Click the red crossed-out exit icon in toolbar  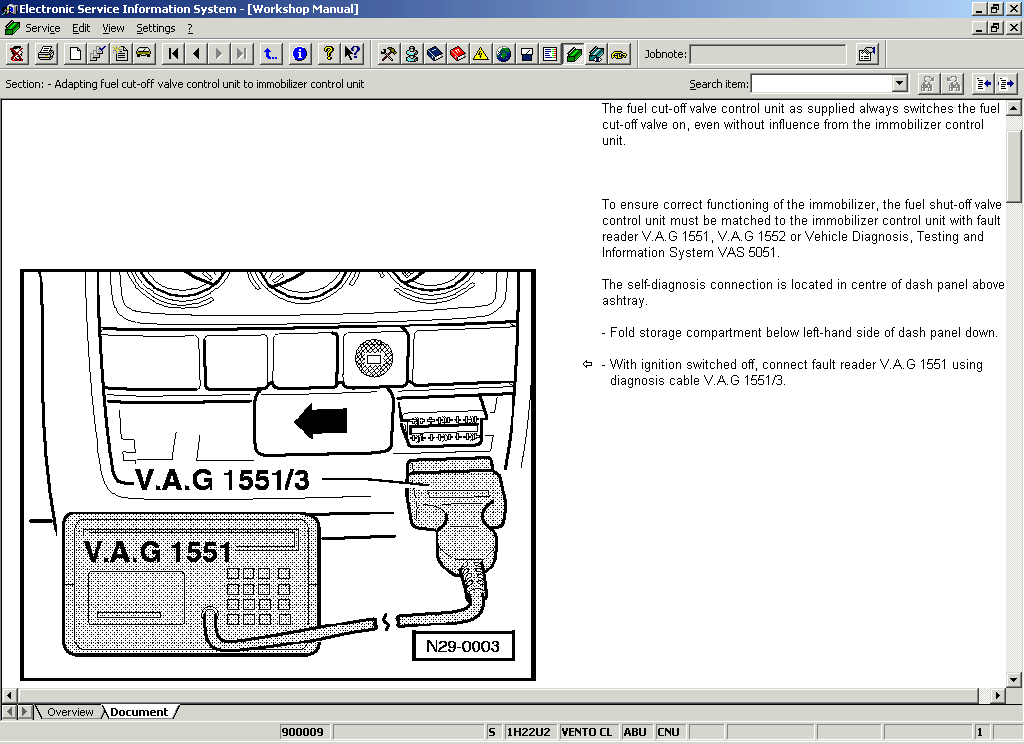click(17, 54)
